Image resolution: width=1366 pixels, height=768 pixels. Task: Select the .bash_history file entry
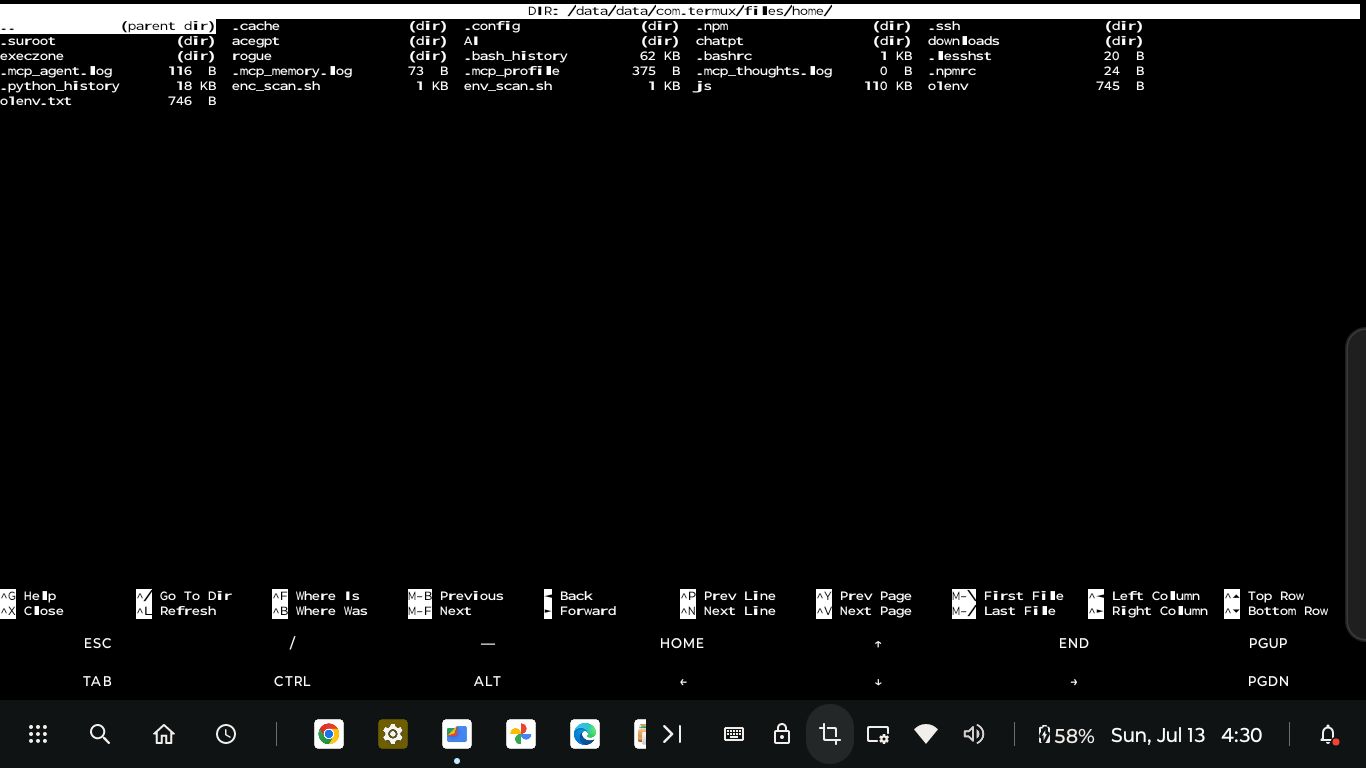tap(518, 56)
